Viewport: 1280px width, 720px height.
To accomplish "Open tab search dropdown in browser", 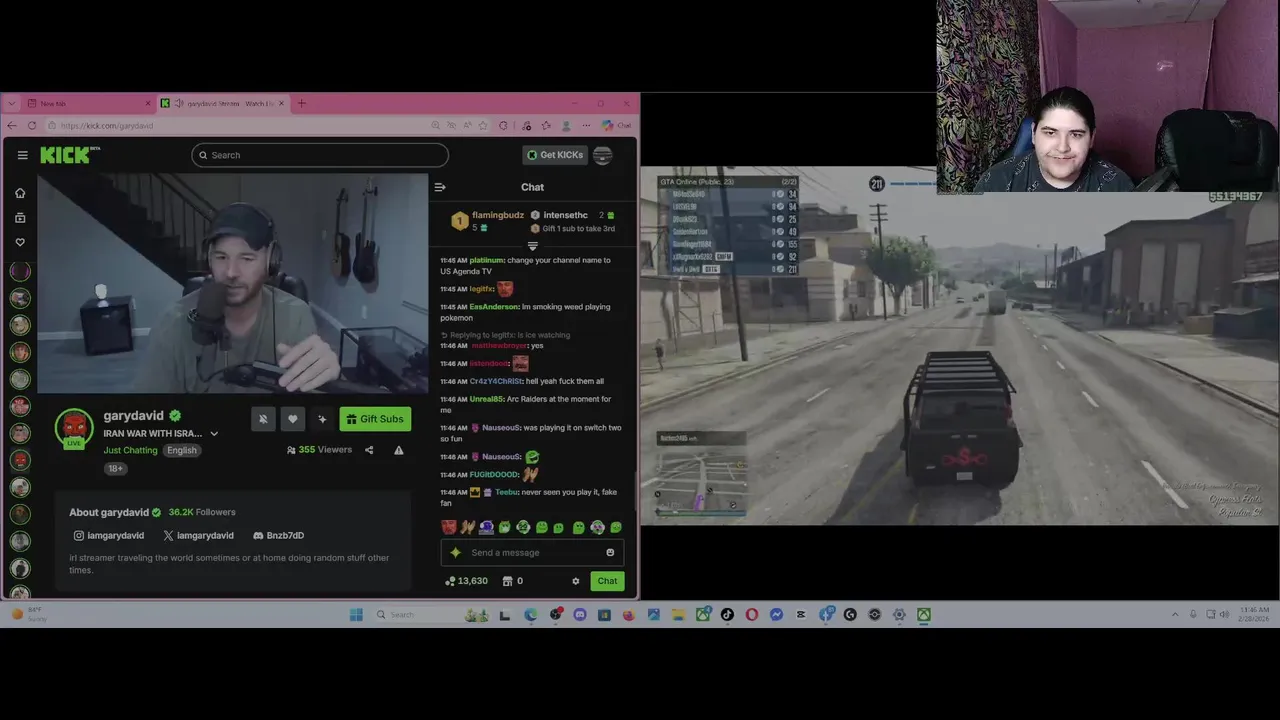I will (x=10, y=103).
